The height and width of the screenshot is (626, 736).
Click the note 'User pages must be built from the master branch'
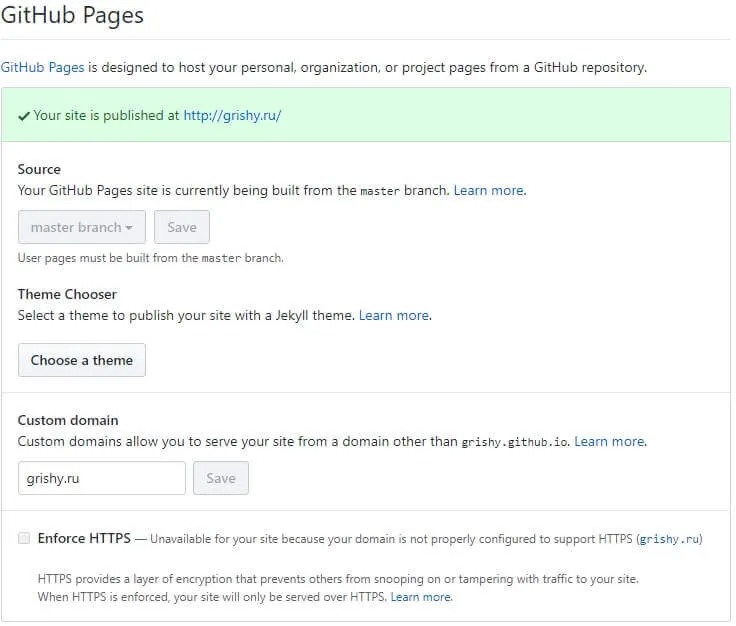[x=150, y=258]
